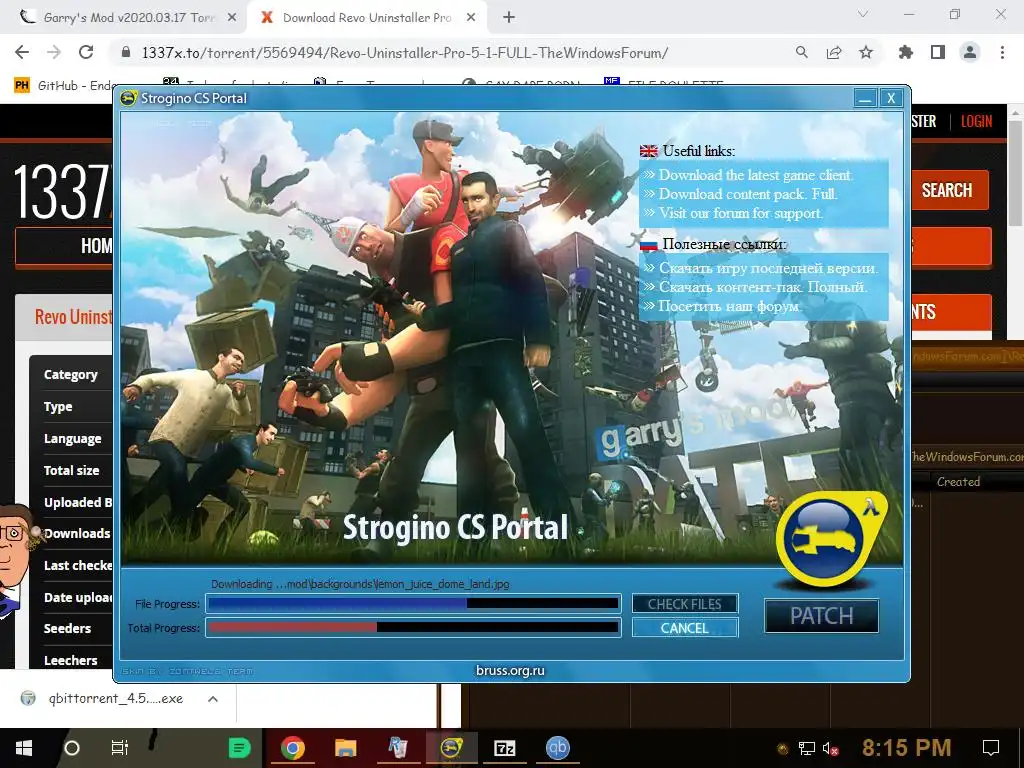Expand the qbittorrent download item chevron

[212, 699]
